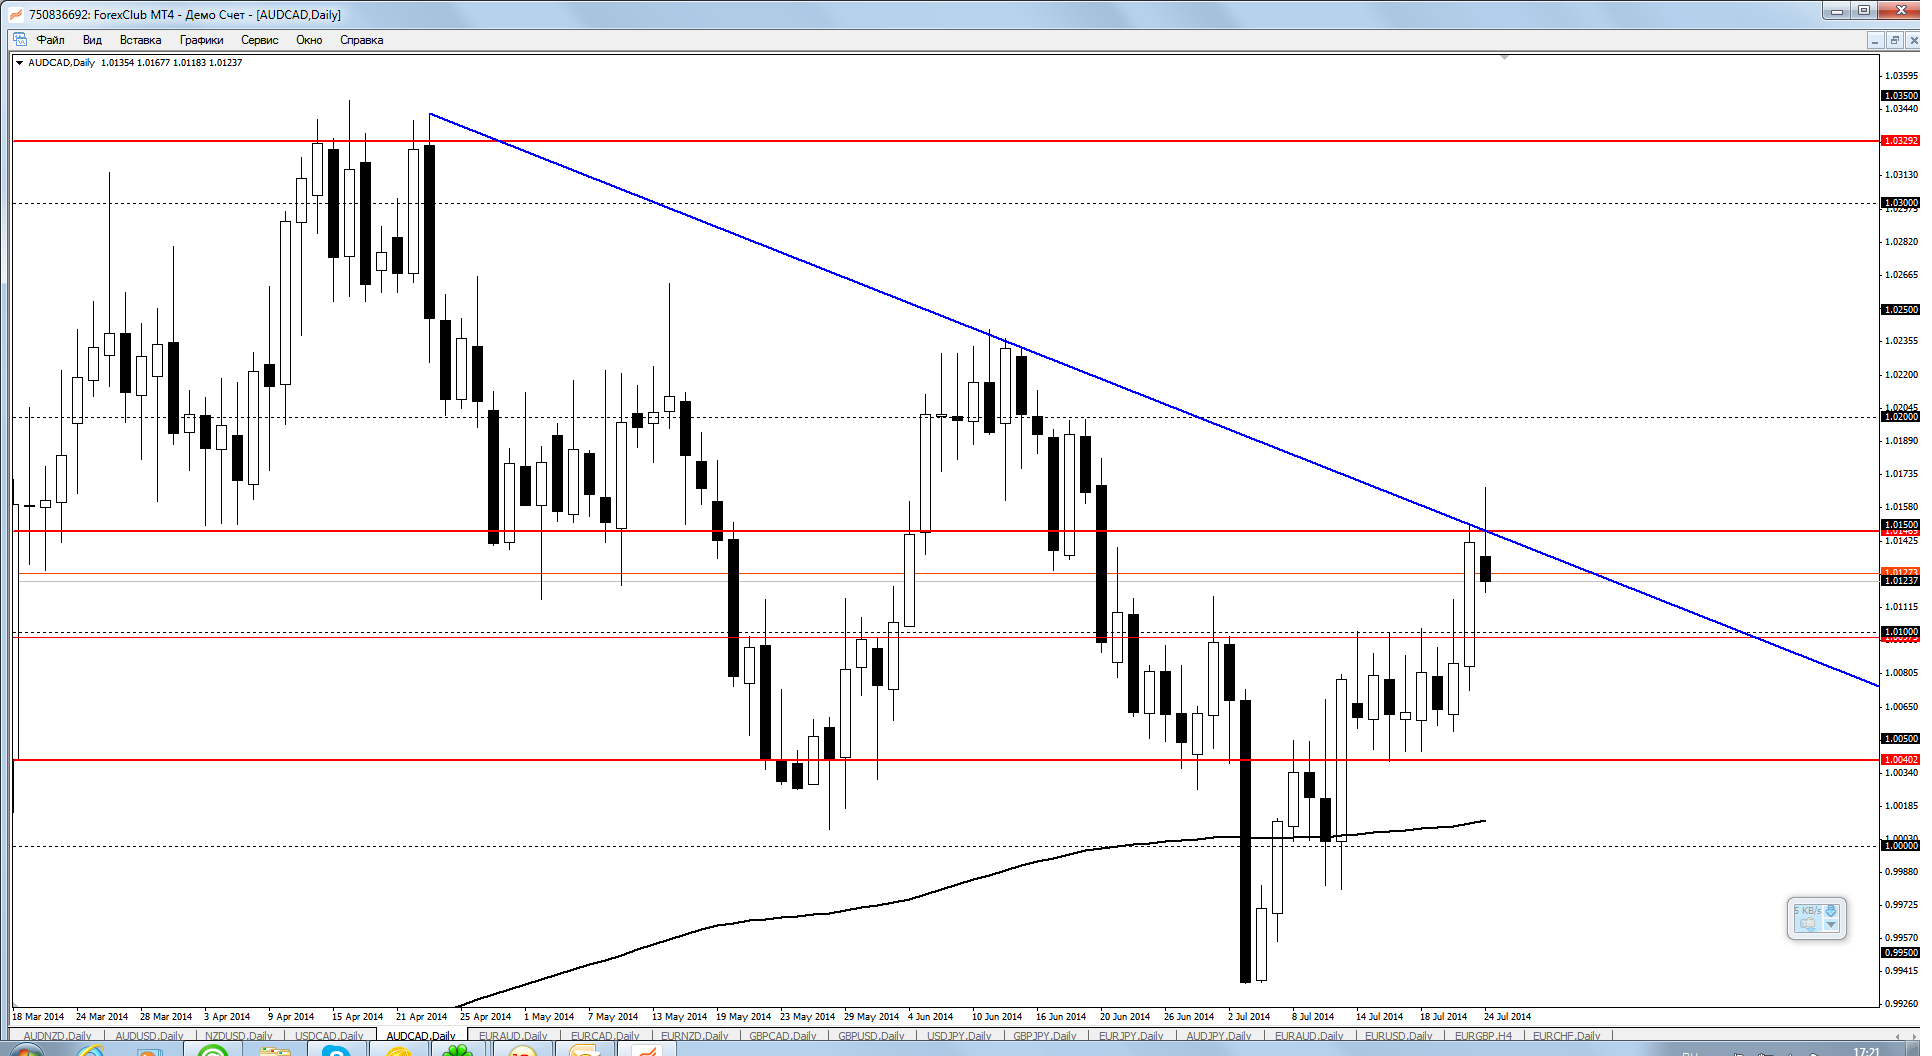
Task: Open the Окно menu
Action: pos(309,40)
